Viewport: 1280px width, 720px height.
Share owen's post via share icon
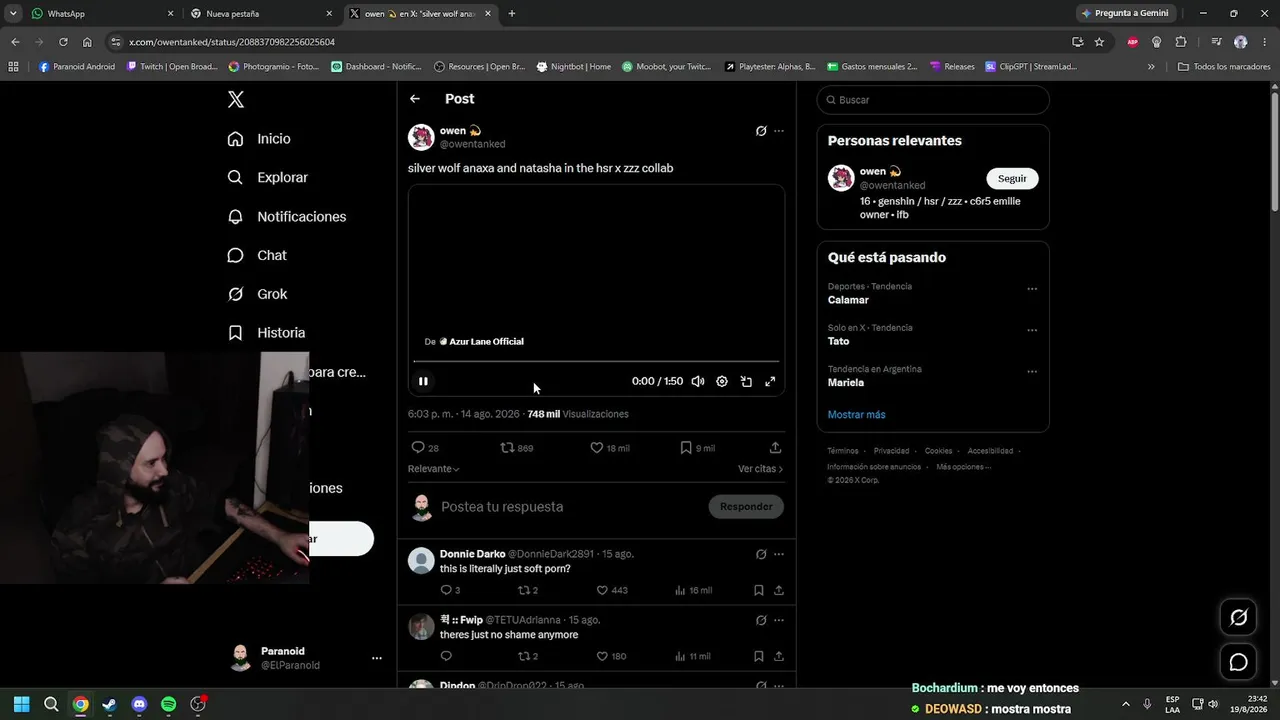click(775, 448)
